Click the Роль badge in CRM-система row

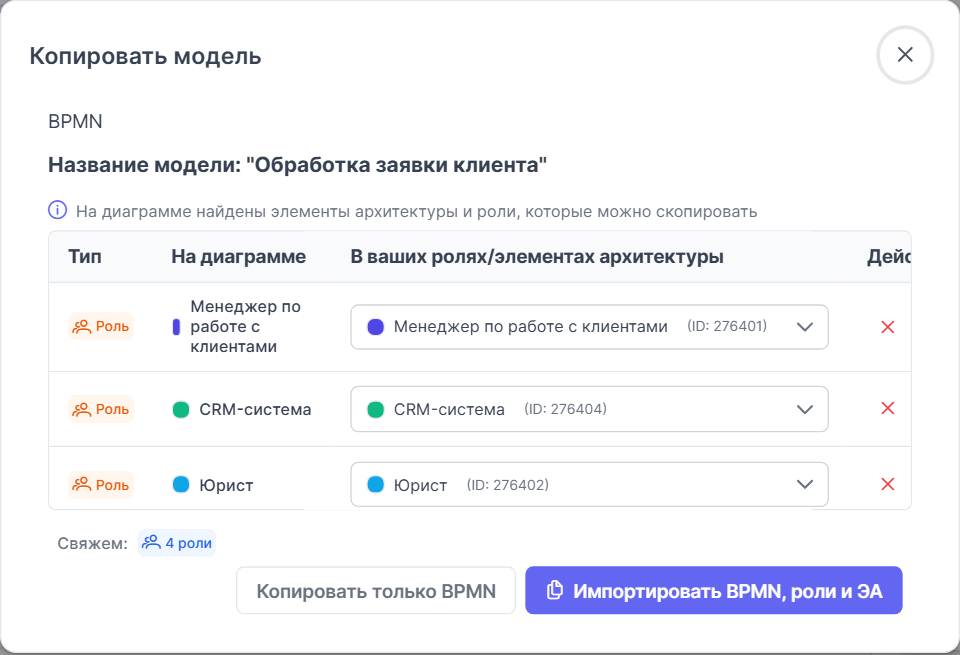[101, 409]
